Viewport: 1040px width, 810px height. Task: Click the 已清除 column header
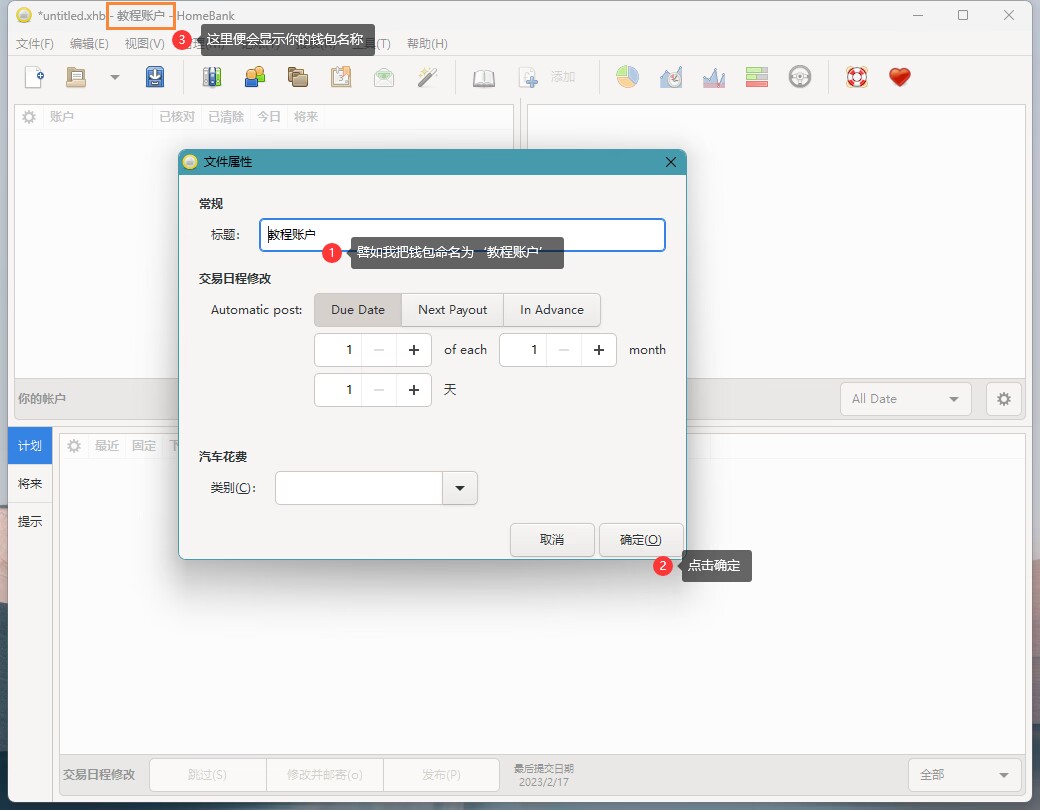[226, 117]
